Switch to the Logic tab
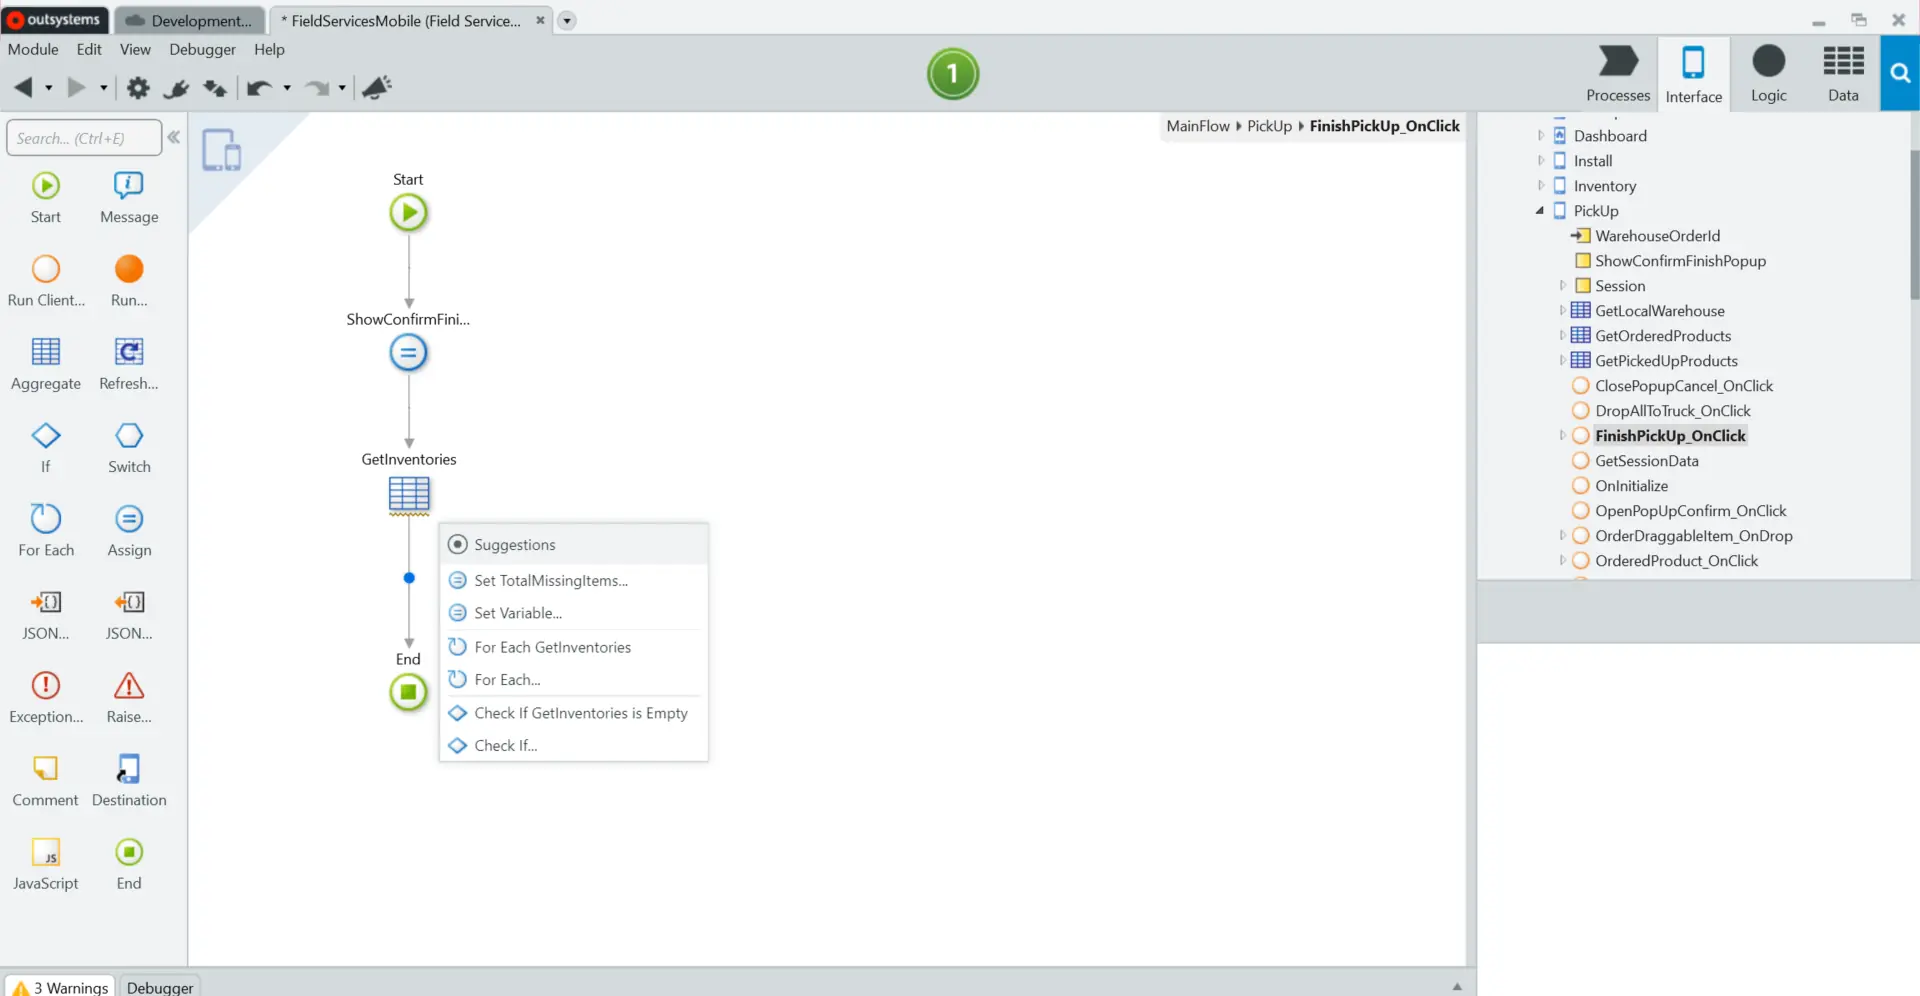 click(1768, 74)
